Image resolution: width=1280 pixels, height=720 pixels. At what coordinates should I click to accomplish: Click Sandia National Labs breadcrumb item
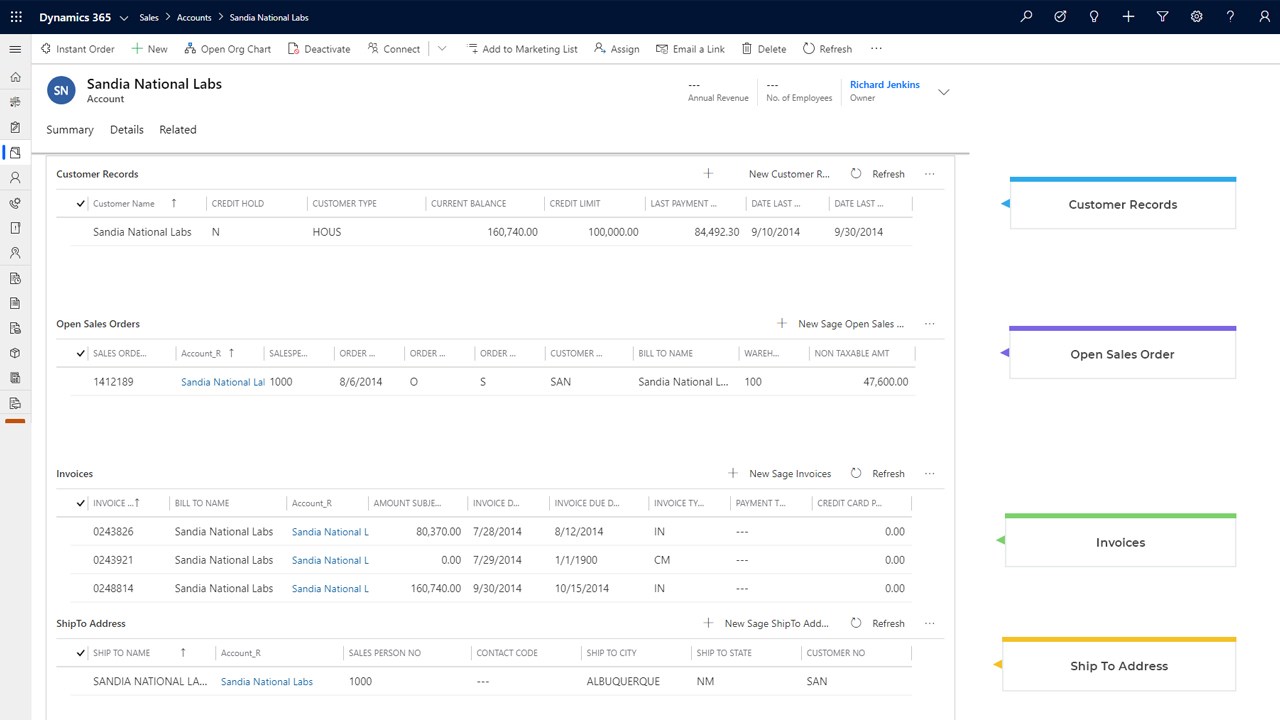269,18
